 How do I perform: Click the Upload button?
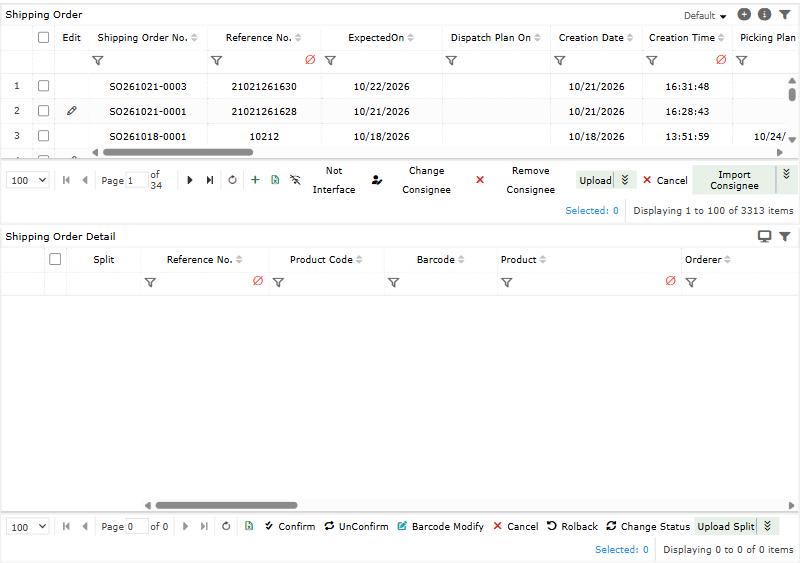tap(595, 180)
